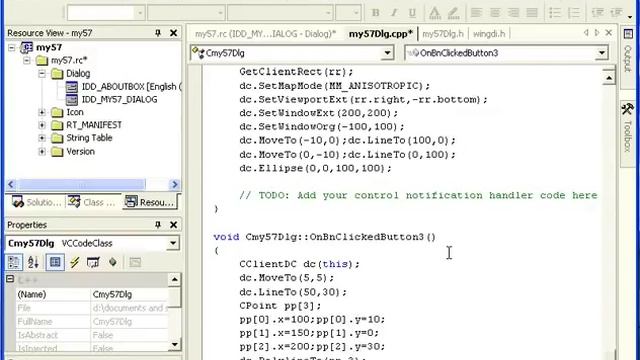This screenshot has height=360, width=640.
Task: Switch to Solution Explorer tab
Action: (36, 202)
